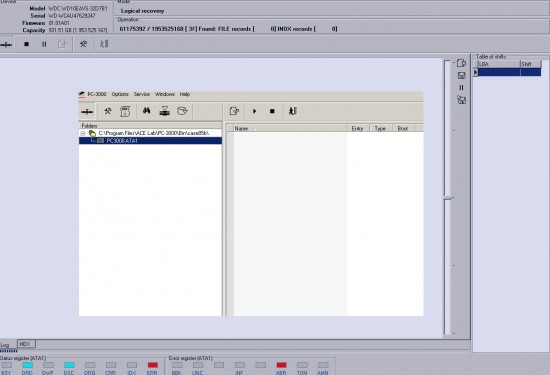Click the cyan DSC status indicator
The width and height of the screenshot is (550, 375).
69,365
